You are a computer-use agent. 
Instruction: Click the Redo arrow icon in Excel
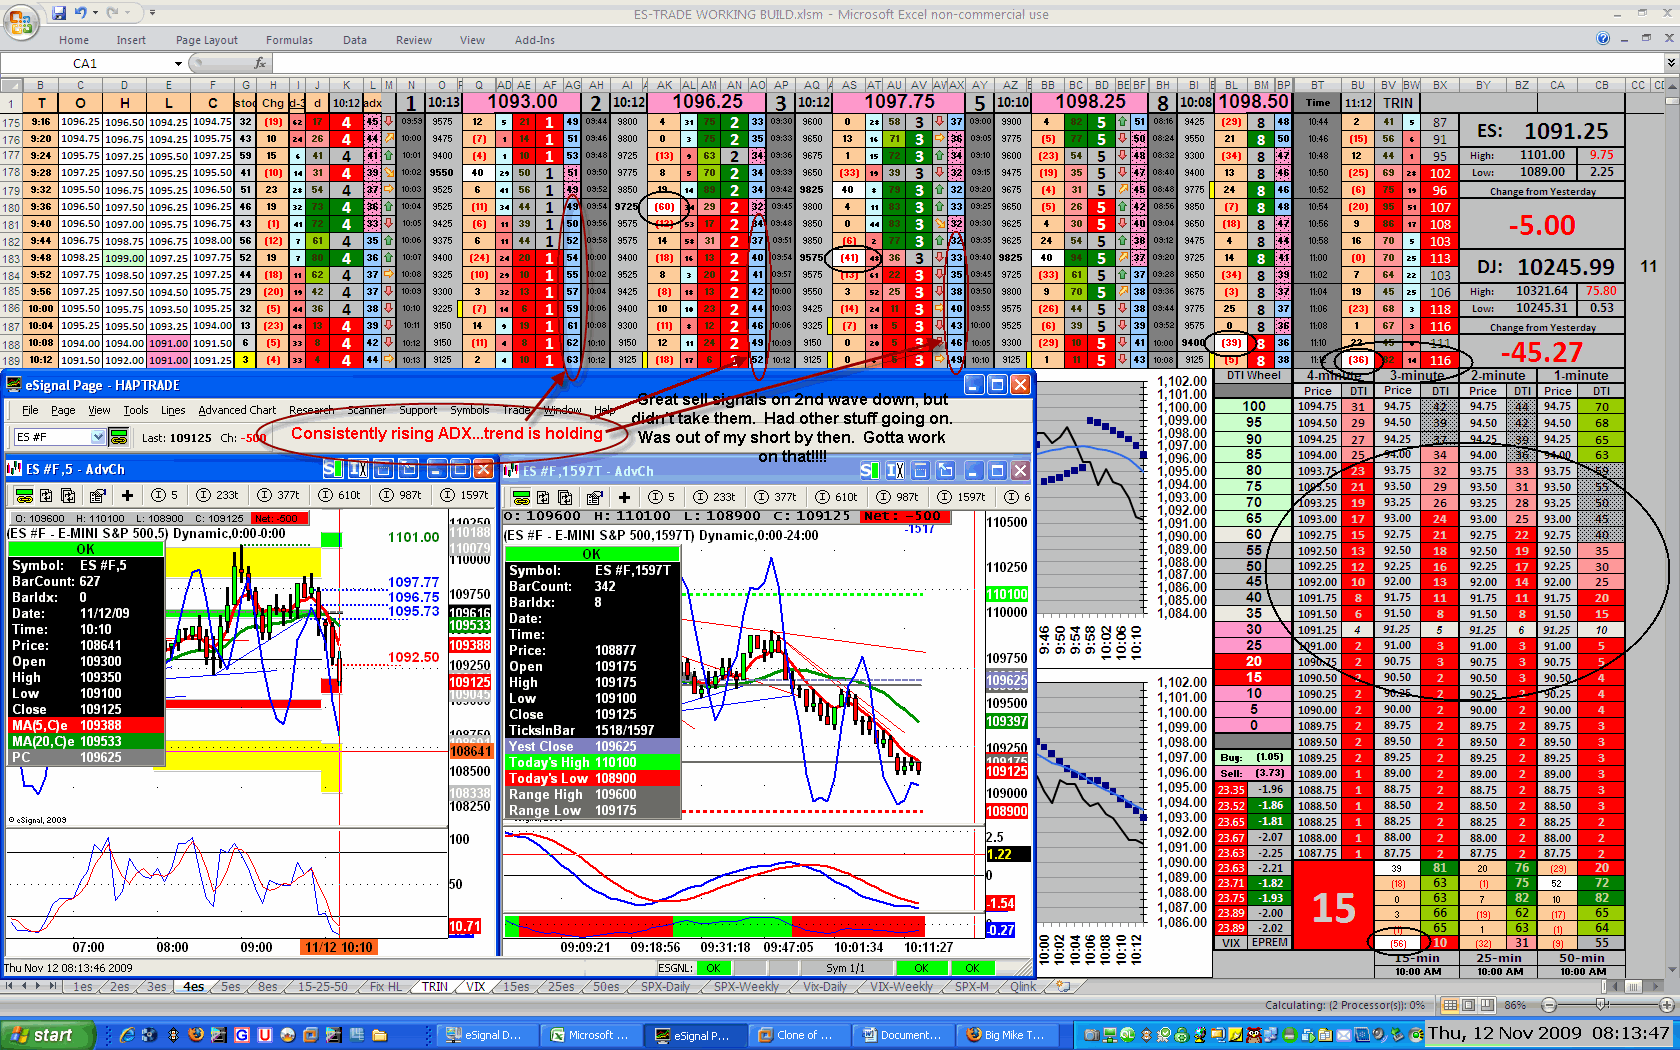pos(113,13)
